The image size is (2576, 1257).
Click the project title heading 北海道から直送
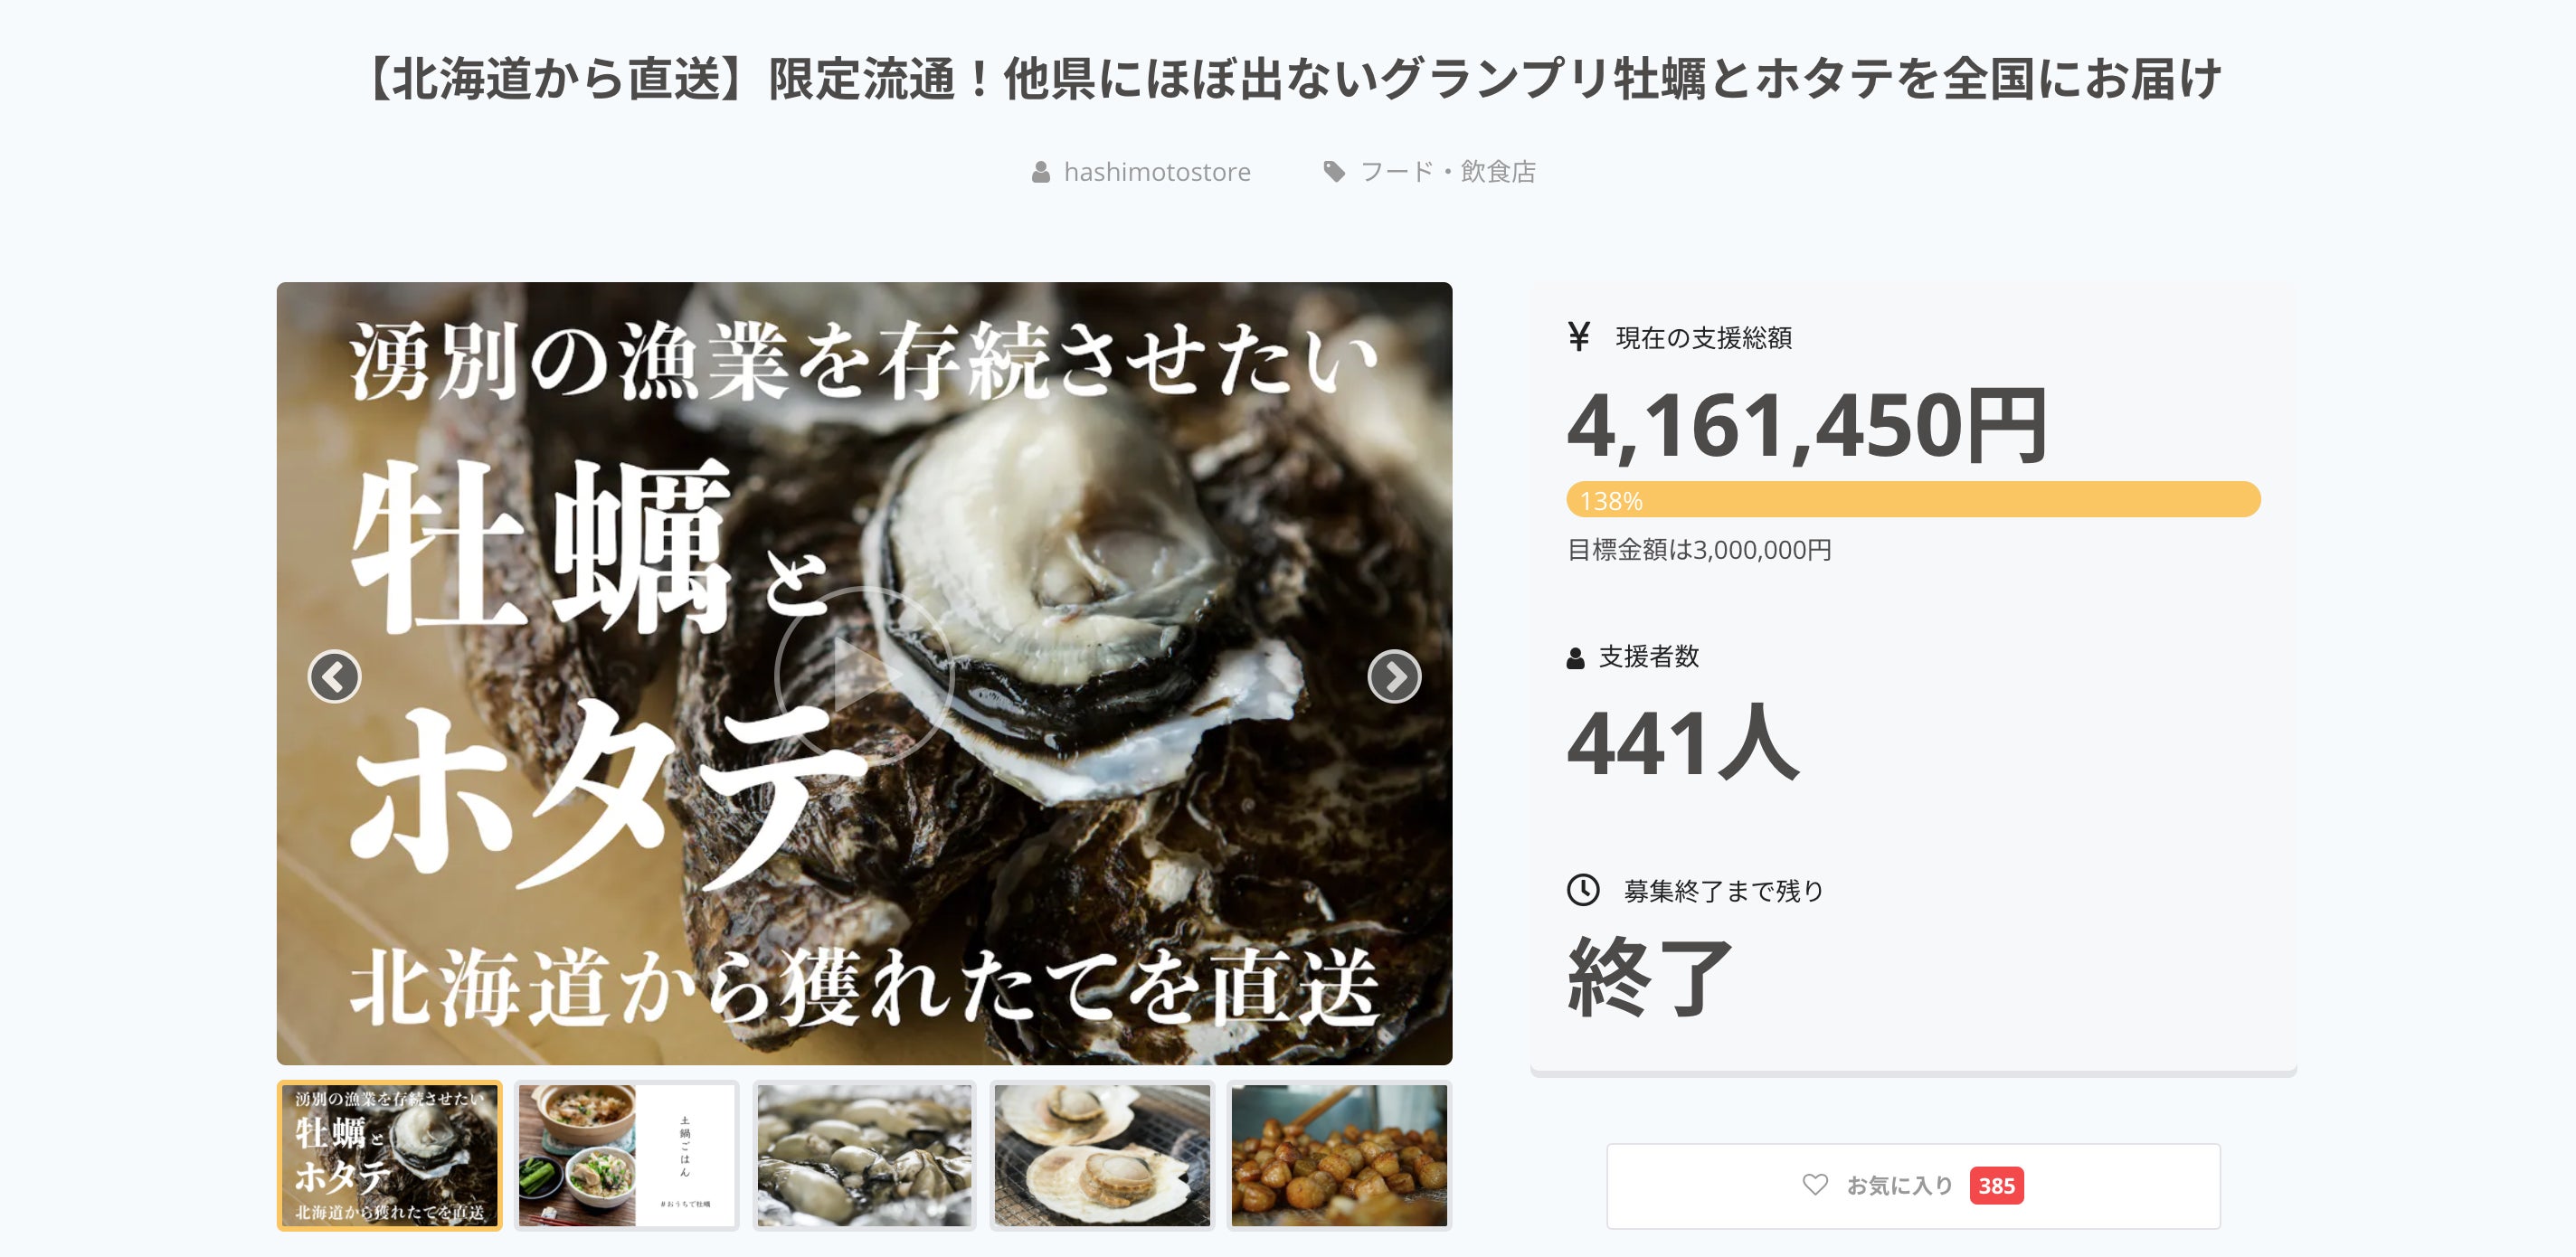pos(1288,78)
